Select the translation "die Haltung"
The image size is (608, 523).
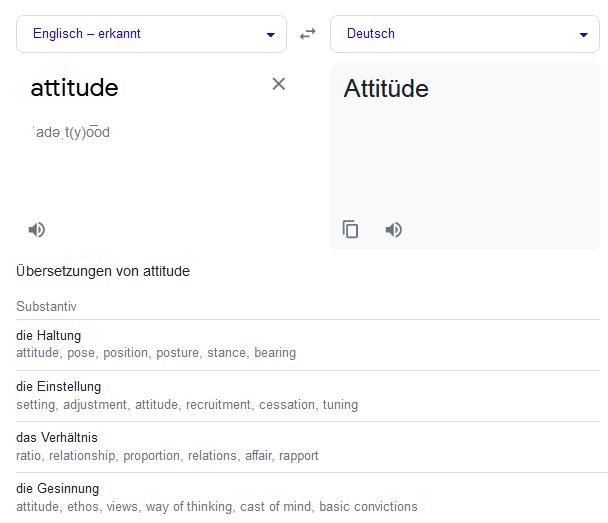[x=49, y=335]
